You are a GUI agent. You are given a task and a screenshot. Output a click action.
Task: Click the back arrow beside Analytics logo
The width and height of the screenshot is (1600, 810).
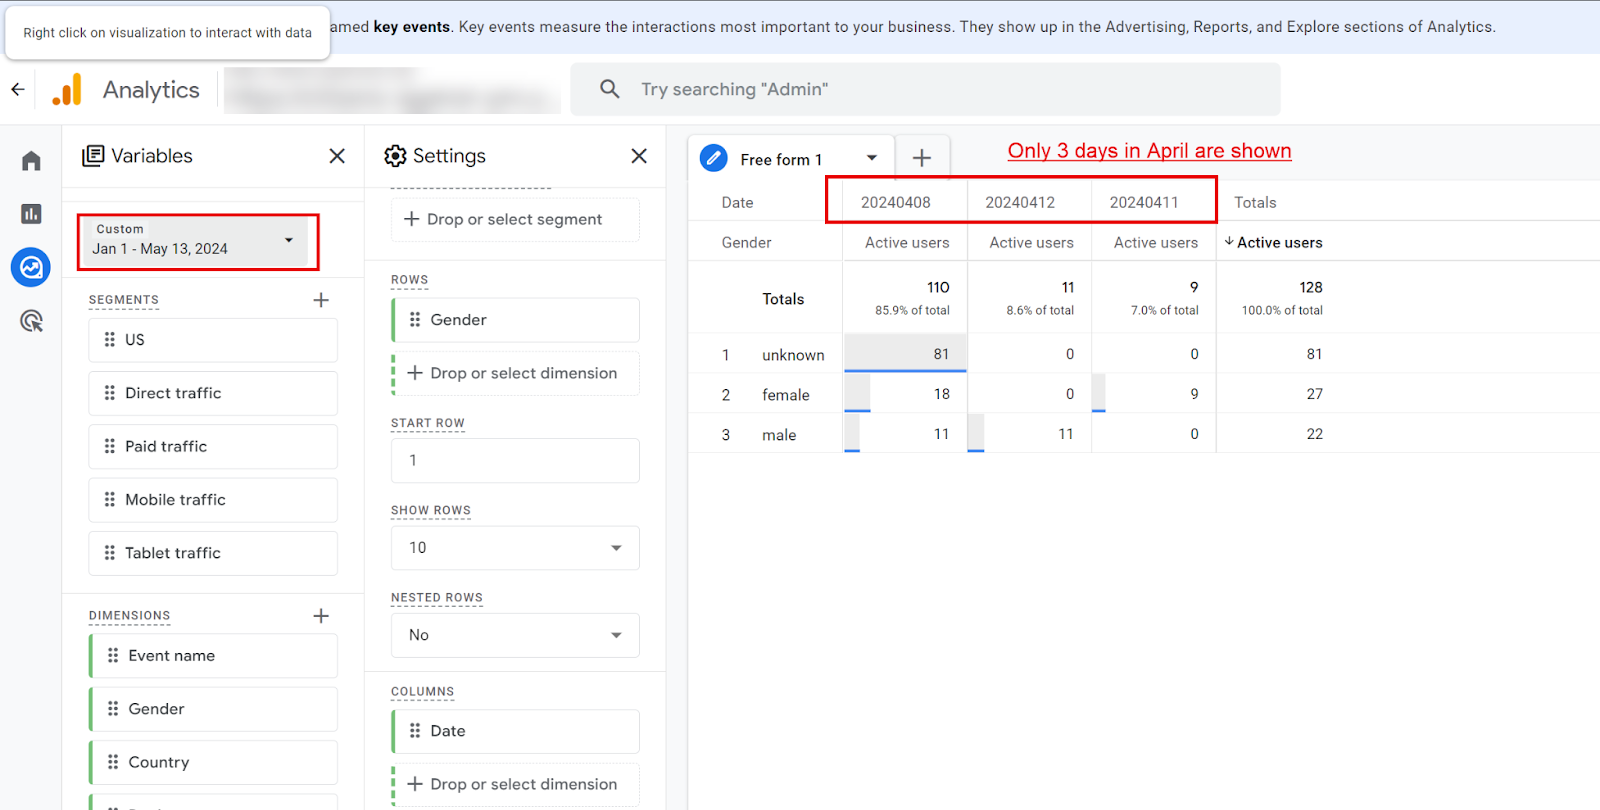18,89
